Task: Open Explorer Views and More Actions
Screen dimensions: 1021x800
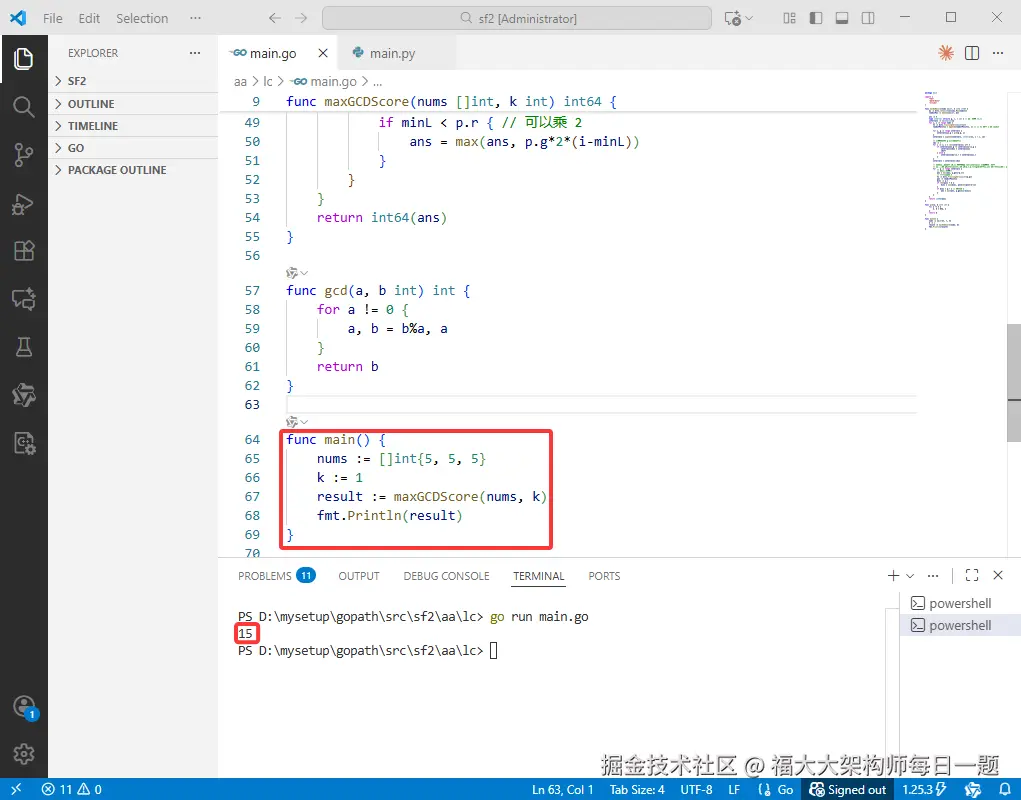Action: (195, 53)
